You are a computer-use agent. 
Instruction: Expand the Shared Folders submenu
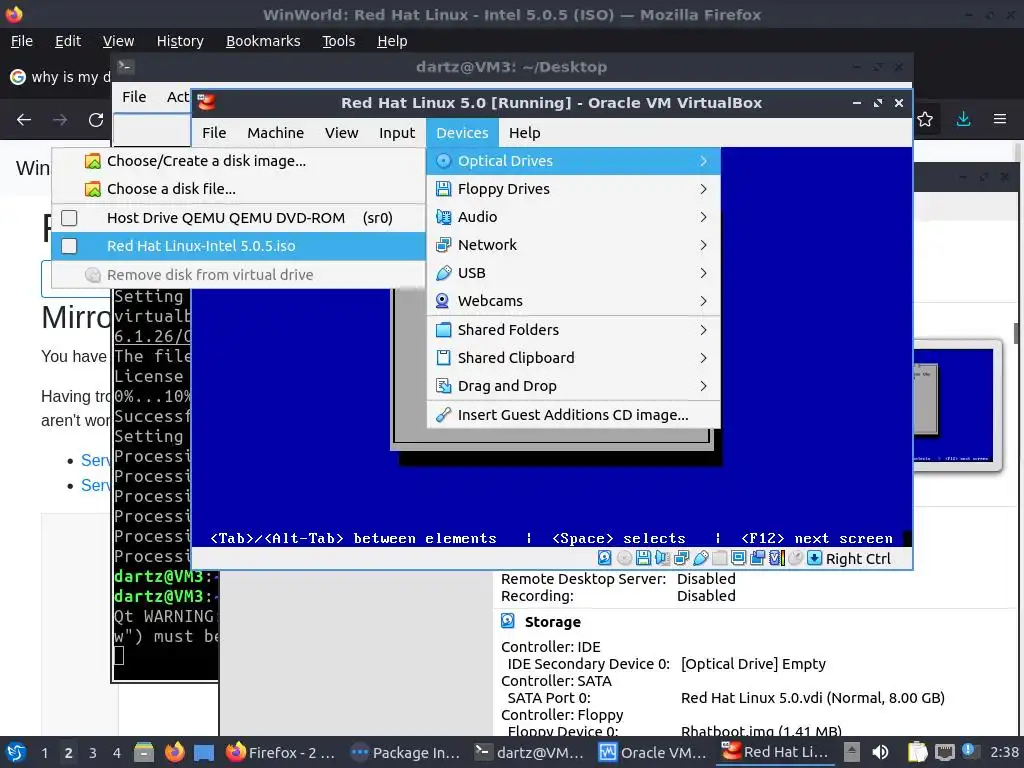click(573, 330)
